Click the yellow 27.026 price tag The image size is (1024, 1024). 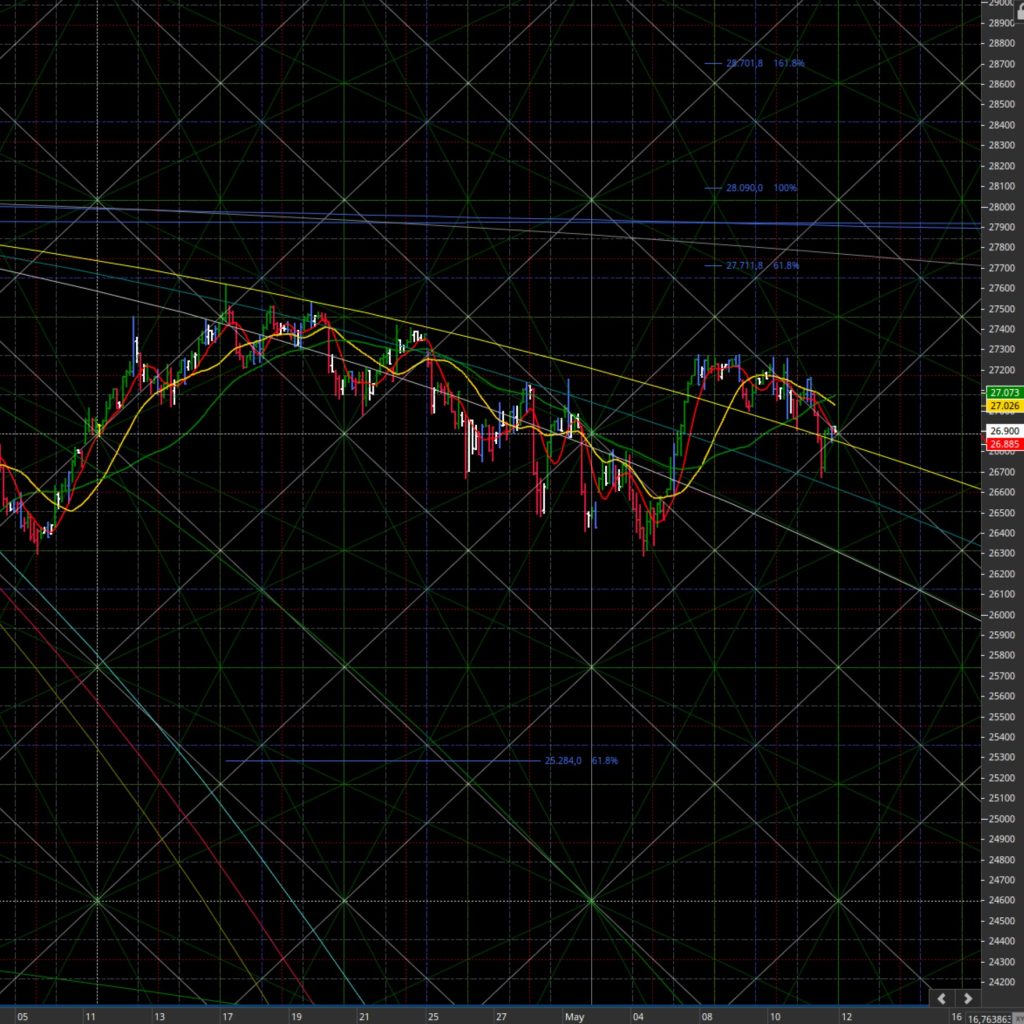(x=1004, y=406)
